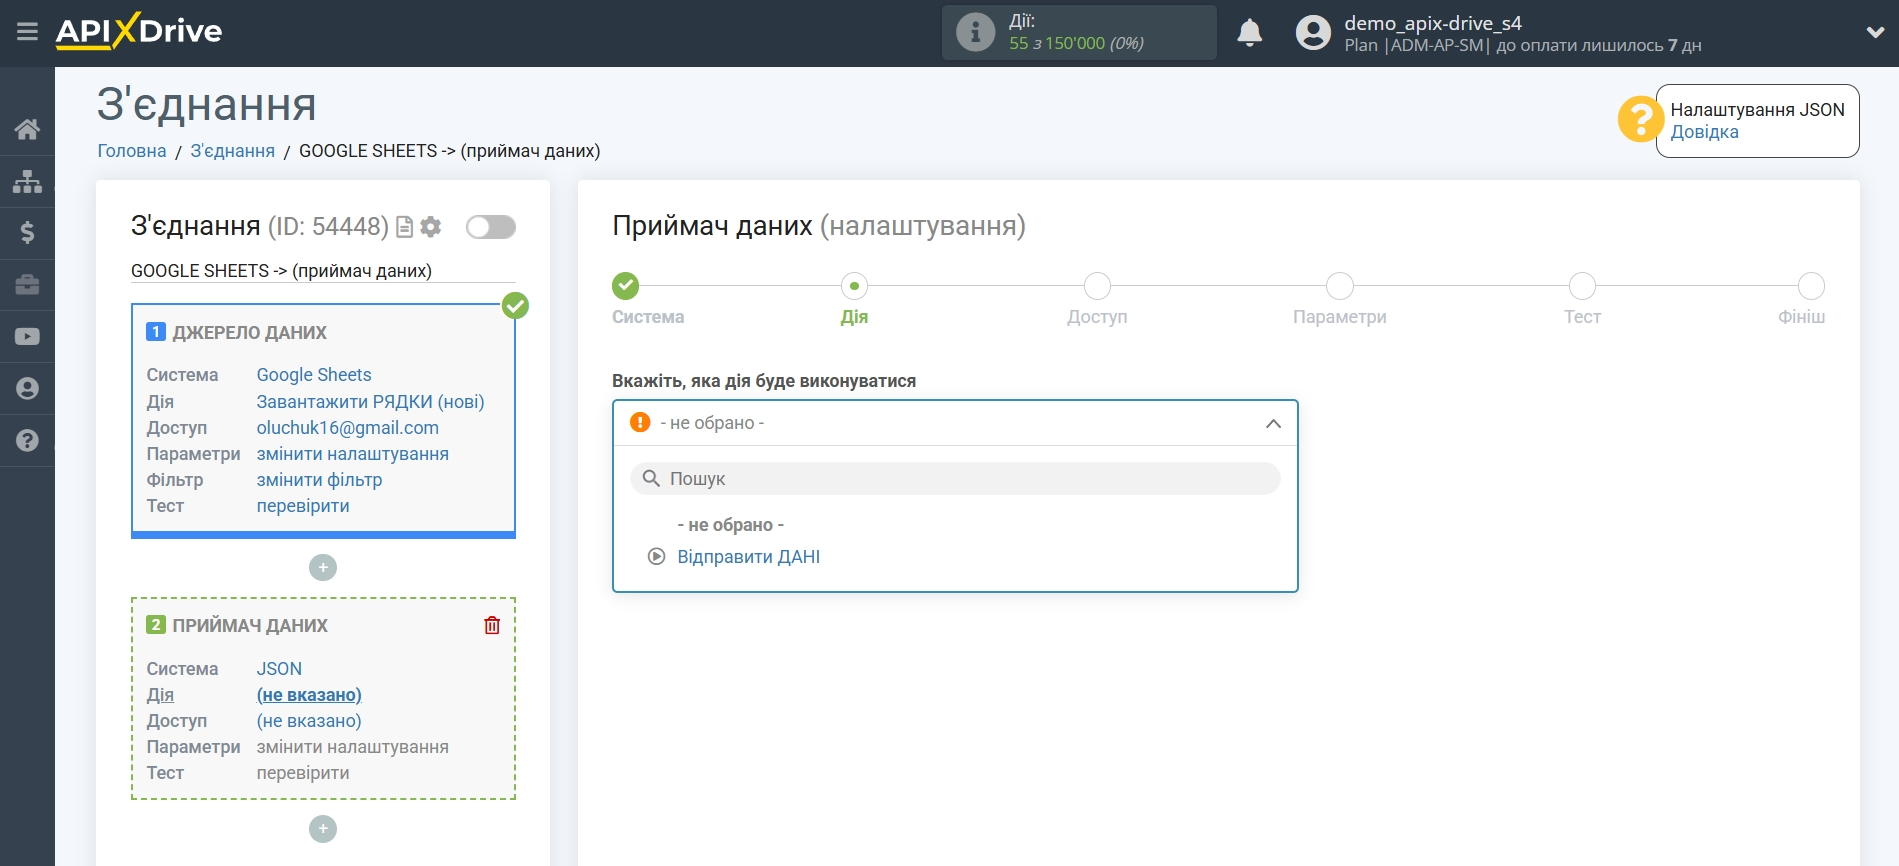Go to the Дія step
Image resolution: width=1899 pixels, height=866 pixels.
tap(854, 286)
